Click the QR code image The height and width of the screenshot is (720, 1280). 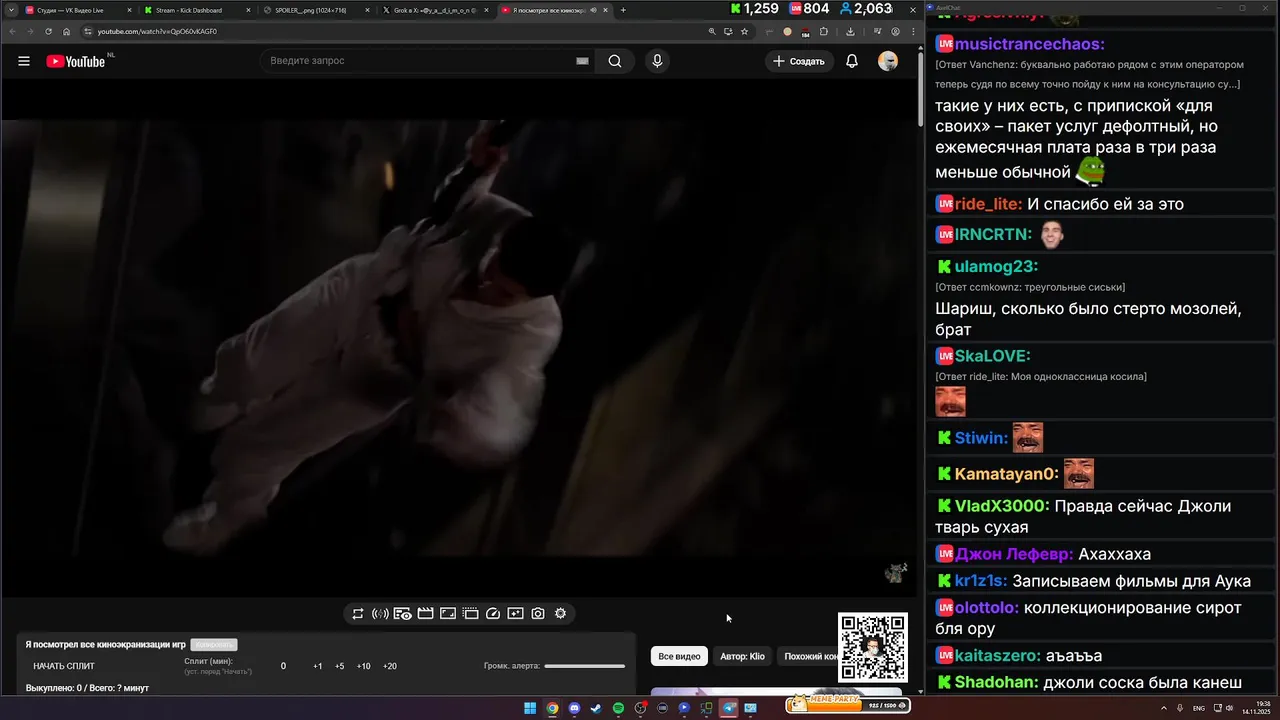click(873, 648)
